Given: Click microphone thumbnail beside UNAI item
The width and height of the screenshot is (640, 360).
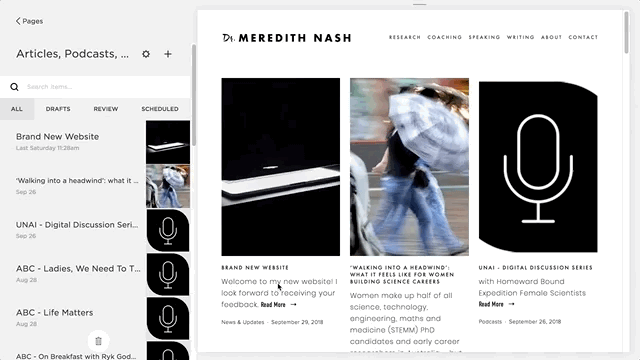Looking at the screenshot, I should coord(168,230).
